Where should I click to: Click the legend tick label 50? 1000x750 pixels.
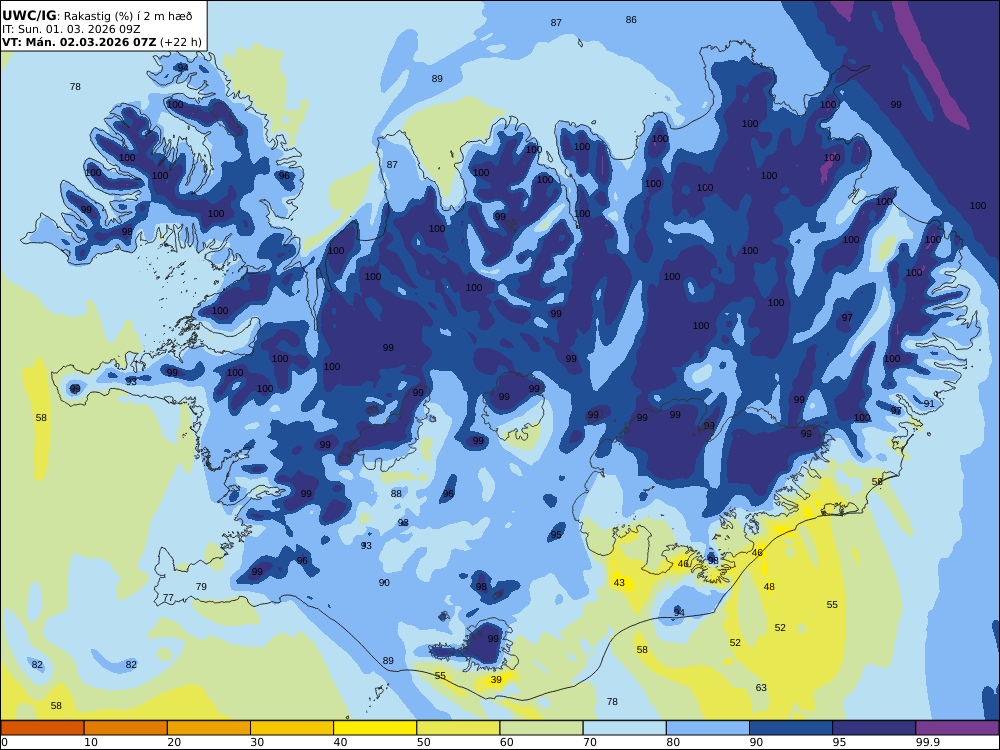click(x=423, y=742)
